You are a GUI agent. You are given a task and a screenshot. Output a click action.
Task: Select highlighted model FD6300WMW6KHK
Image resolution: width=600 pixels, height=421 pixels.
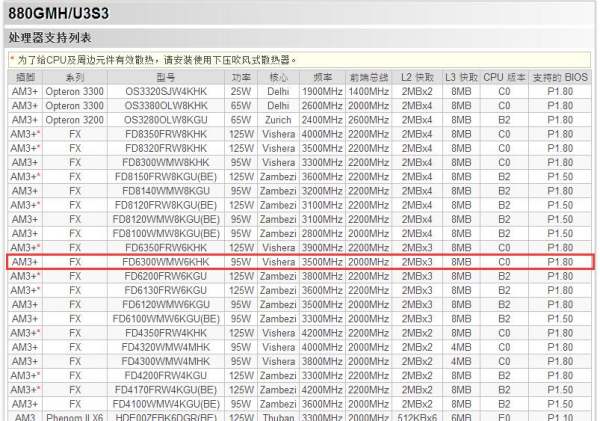pos(166,262)
